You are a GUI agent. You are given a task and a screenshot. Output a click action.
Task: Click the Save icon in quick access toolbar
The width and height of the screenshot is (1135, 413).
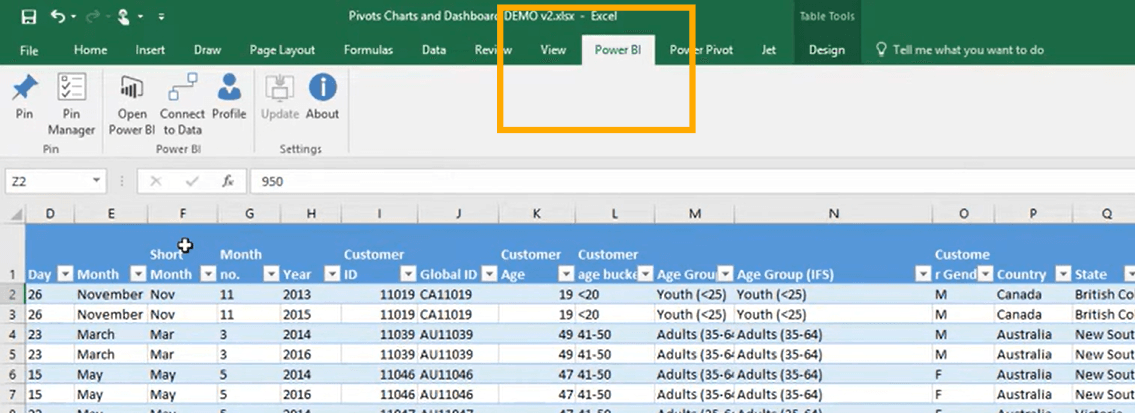29,16
